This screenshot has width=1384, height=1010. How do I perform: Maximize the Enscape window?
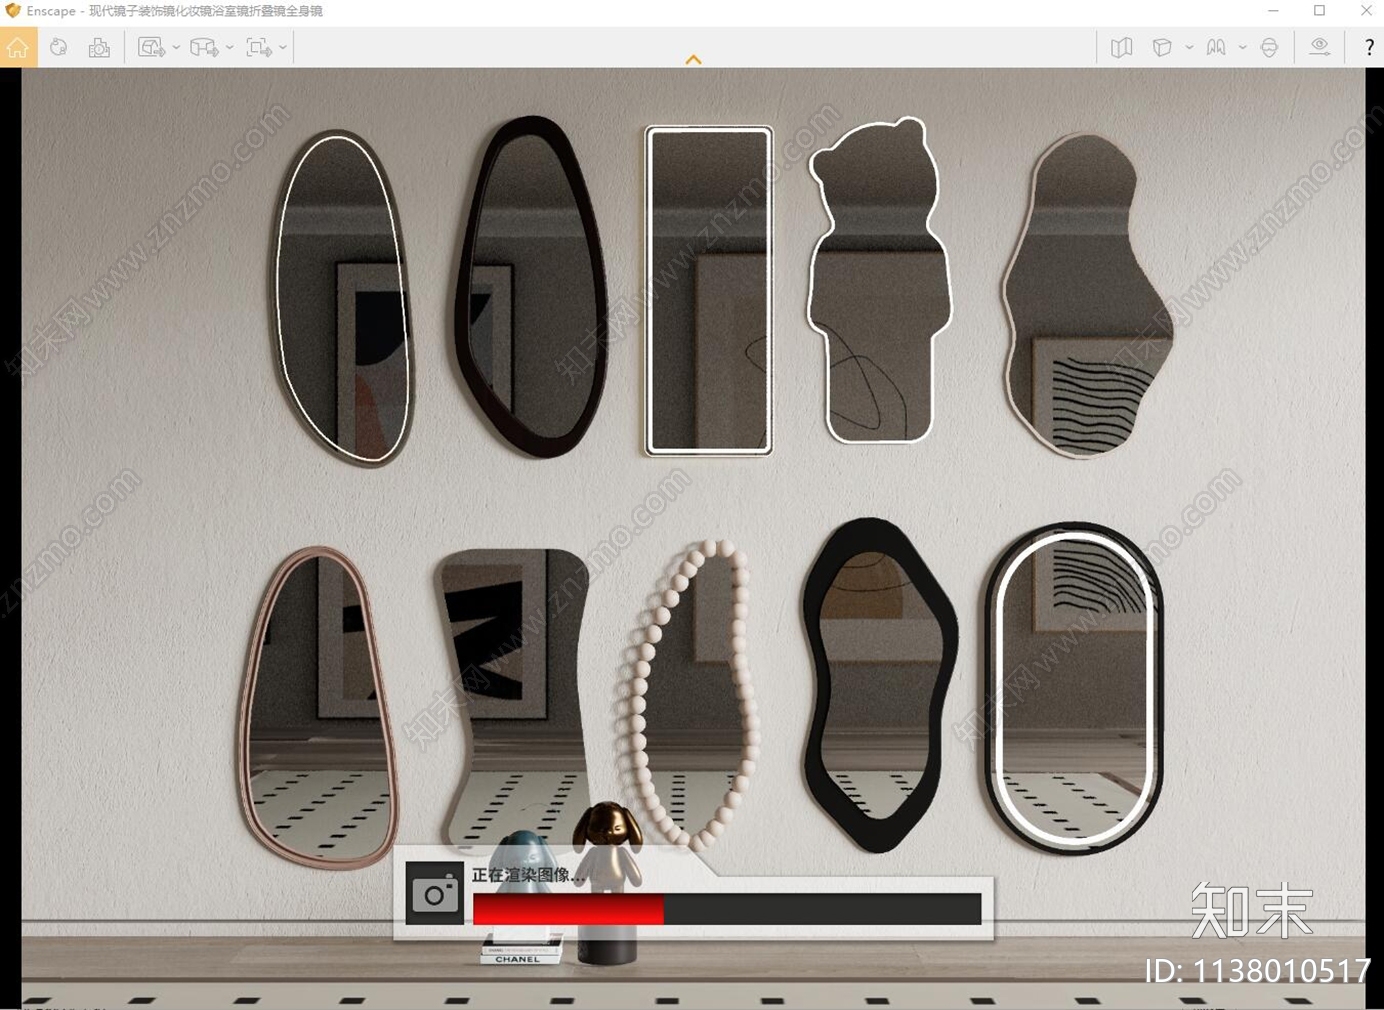tap(1319, 11)
